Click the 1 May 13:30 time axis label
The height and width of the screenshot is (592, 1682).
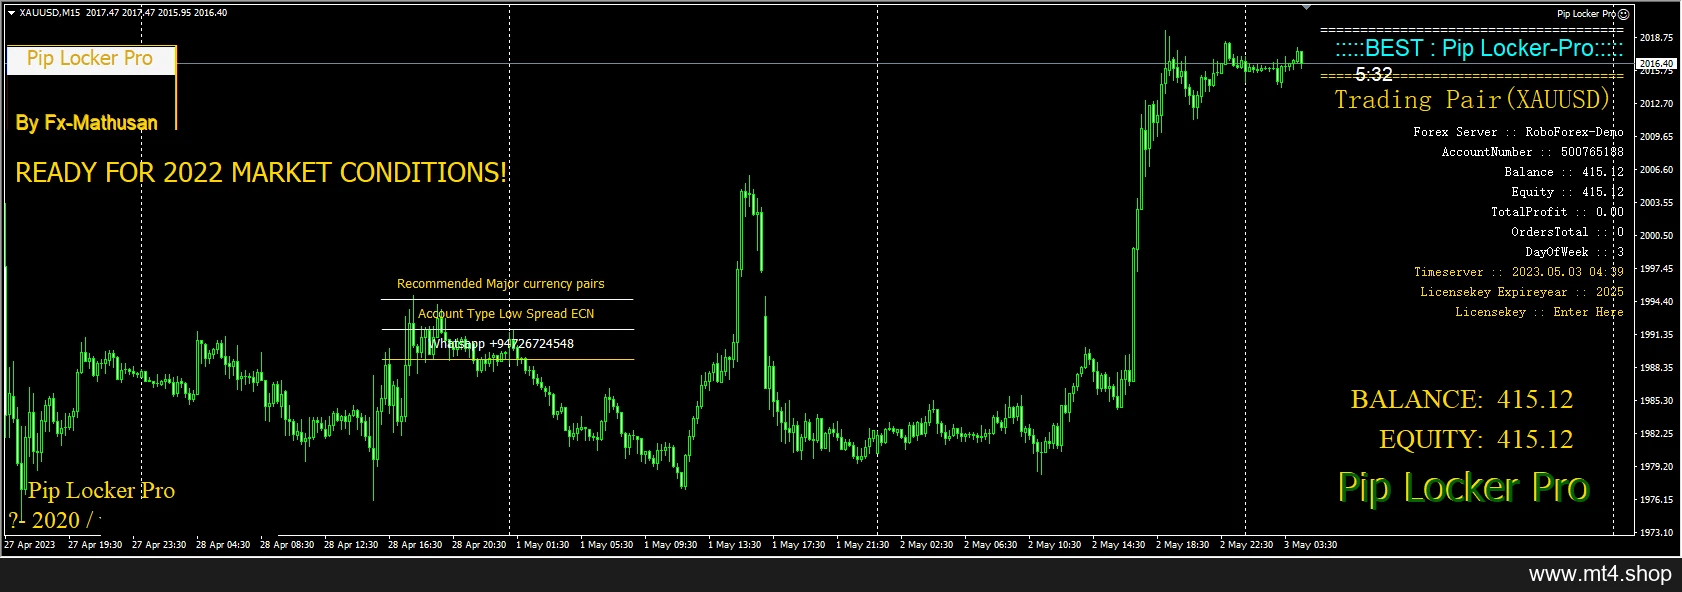[734, 545]
